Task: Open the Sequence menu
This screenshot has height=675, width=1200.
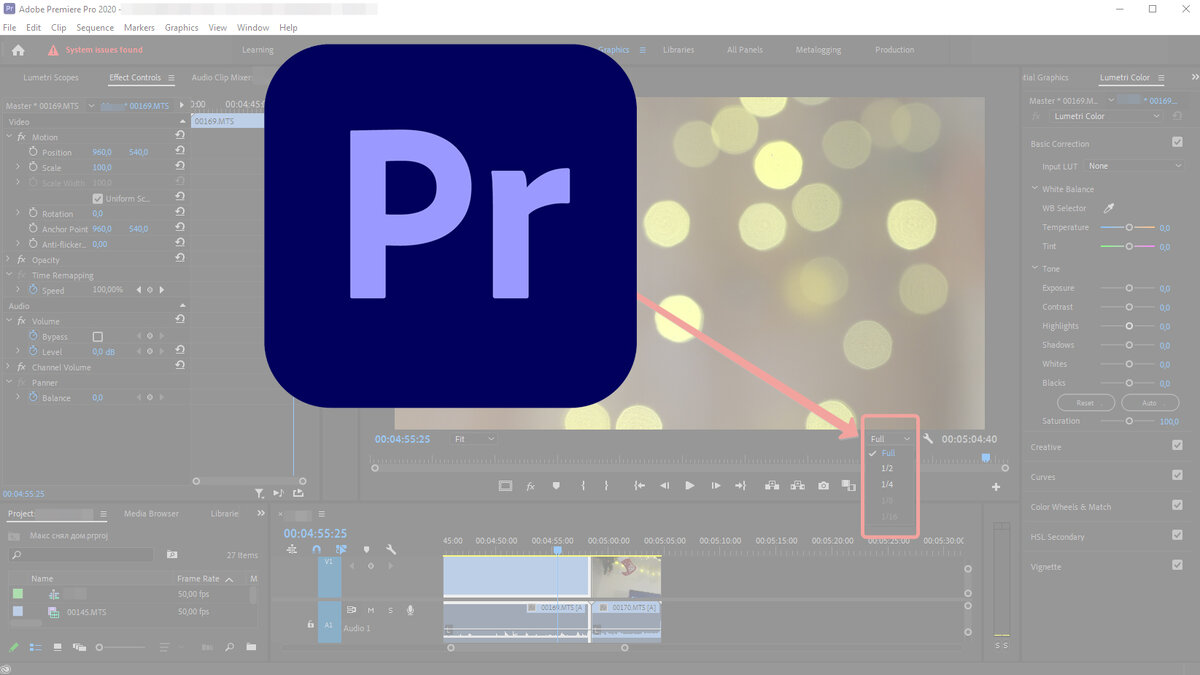Action: (95, 28)
